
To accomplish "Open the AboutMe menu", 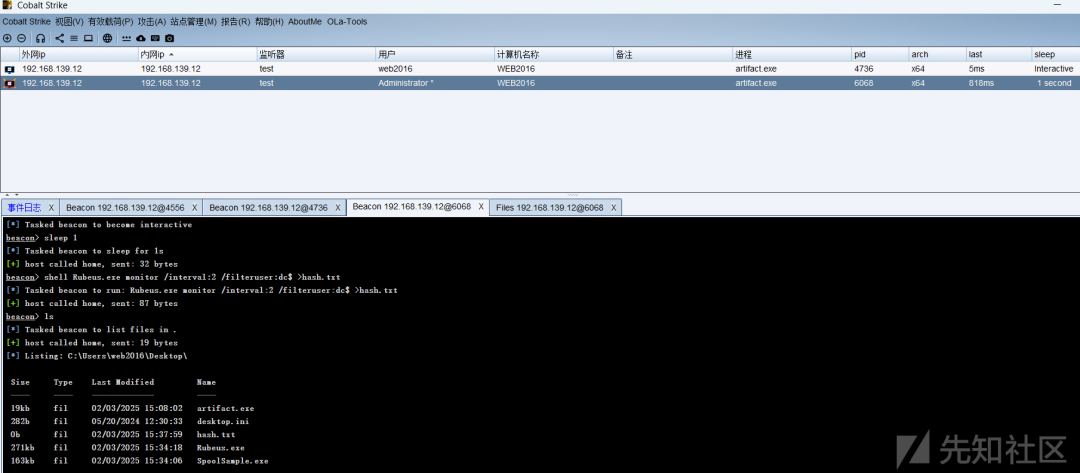I will tap(305, 21).
